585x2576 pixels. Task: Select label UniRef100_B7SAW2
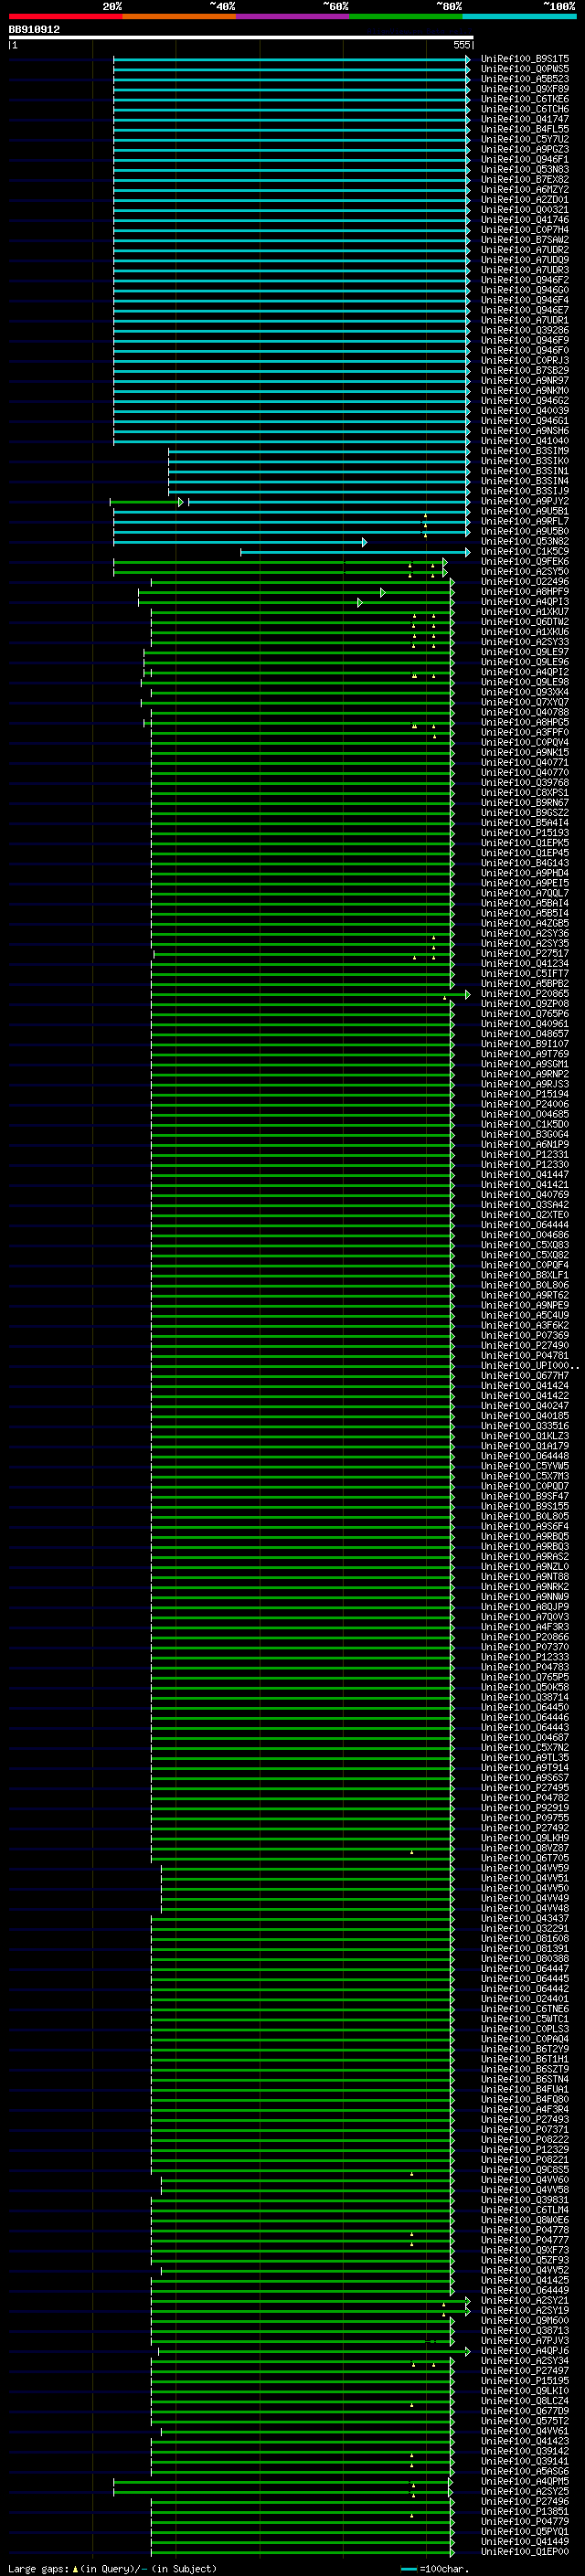point(525,240)
